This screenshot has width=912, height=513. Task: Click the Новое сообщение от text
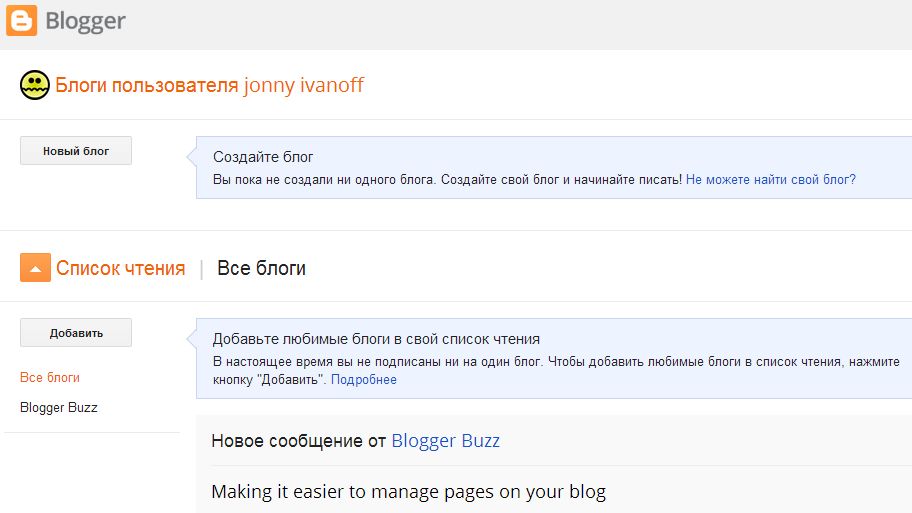298,440
